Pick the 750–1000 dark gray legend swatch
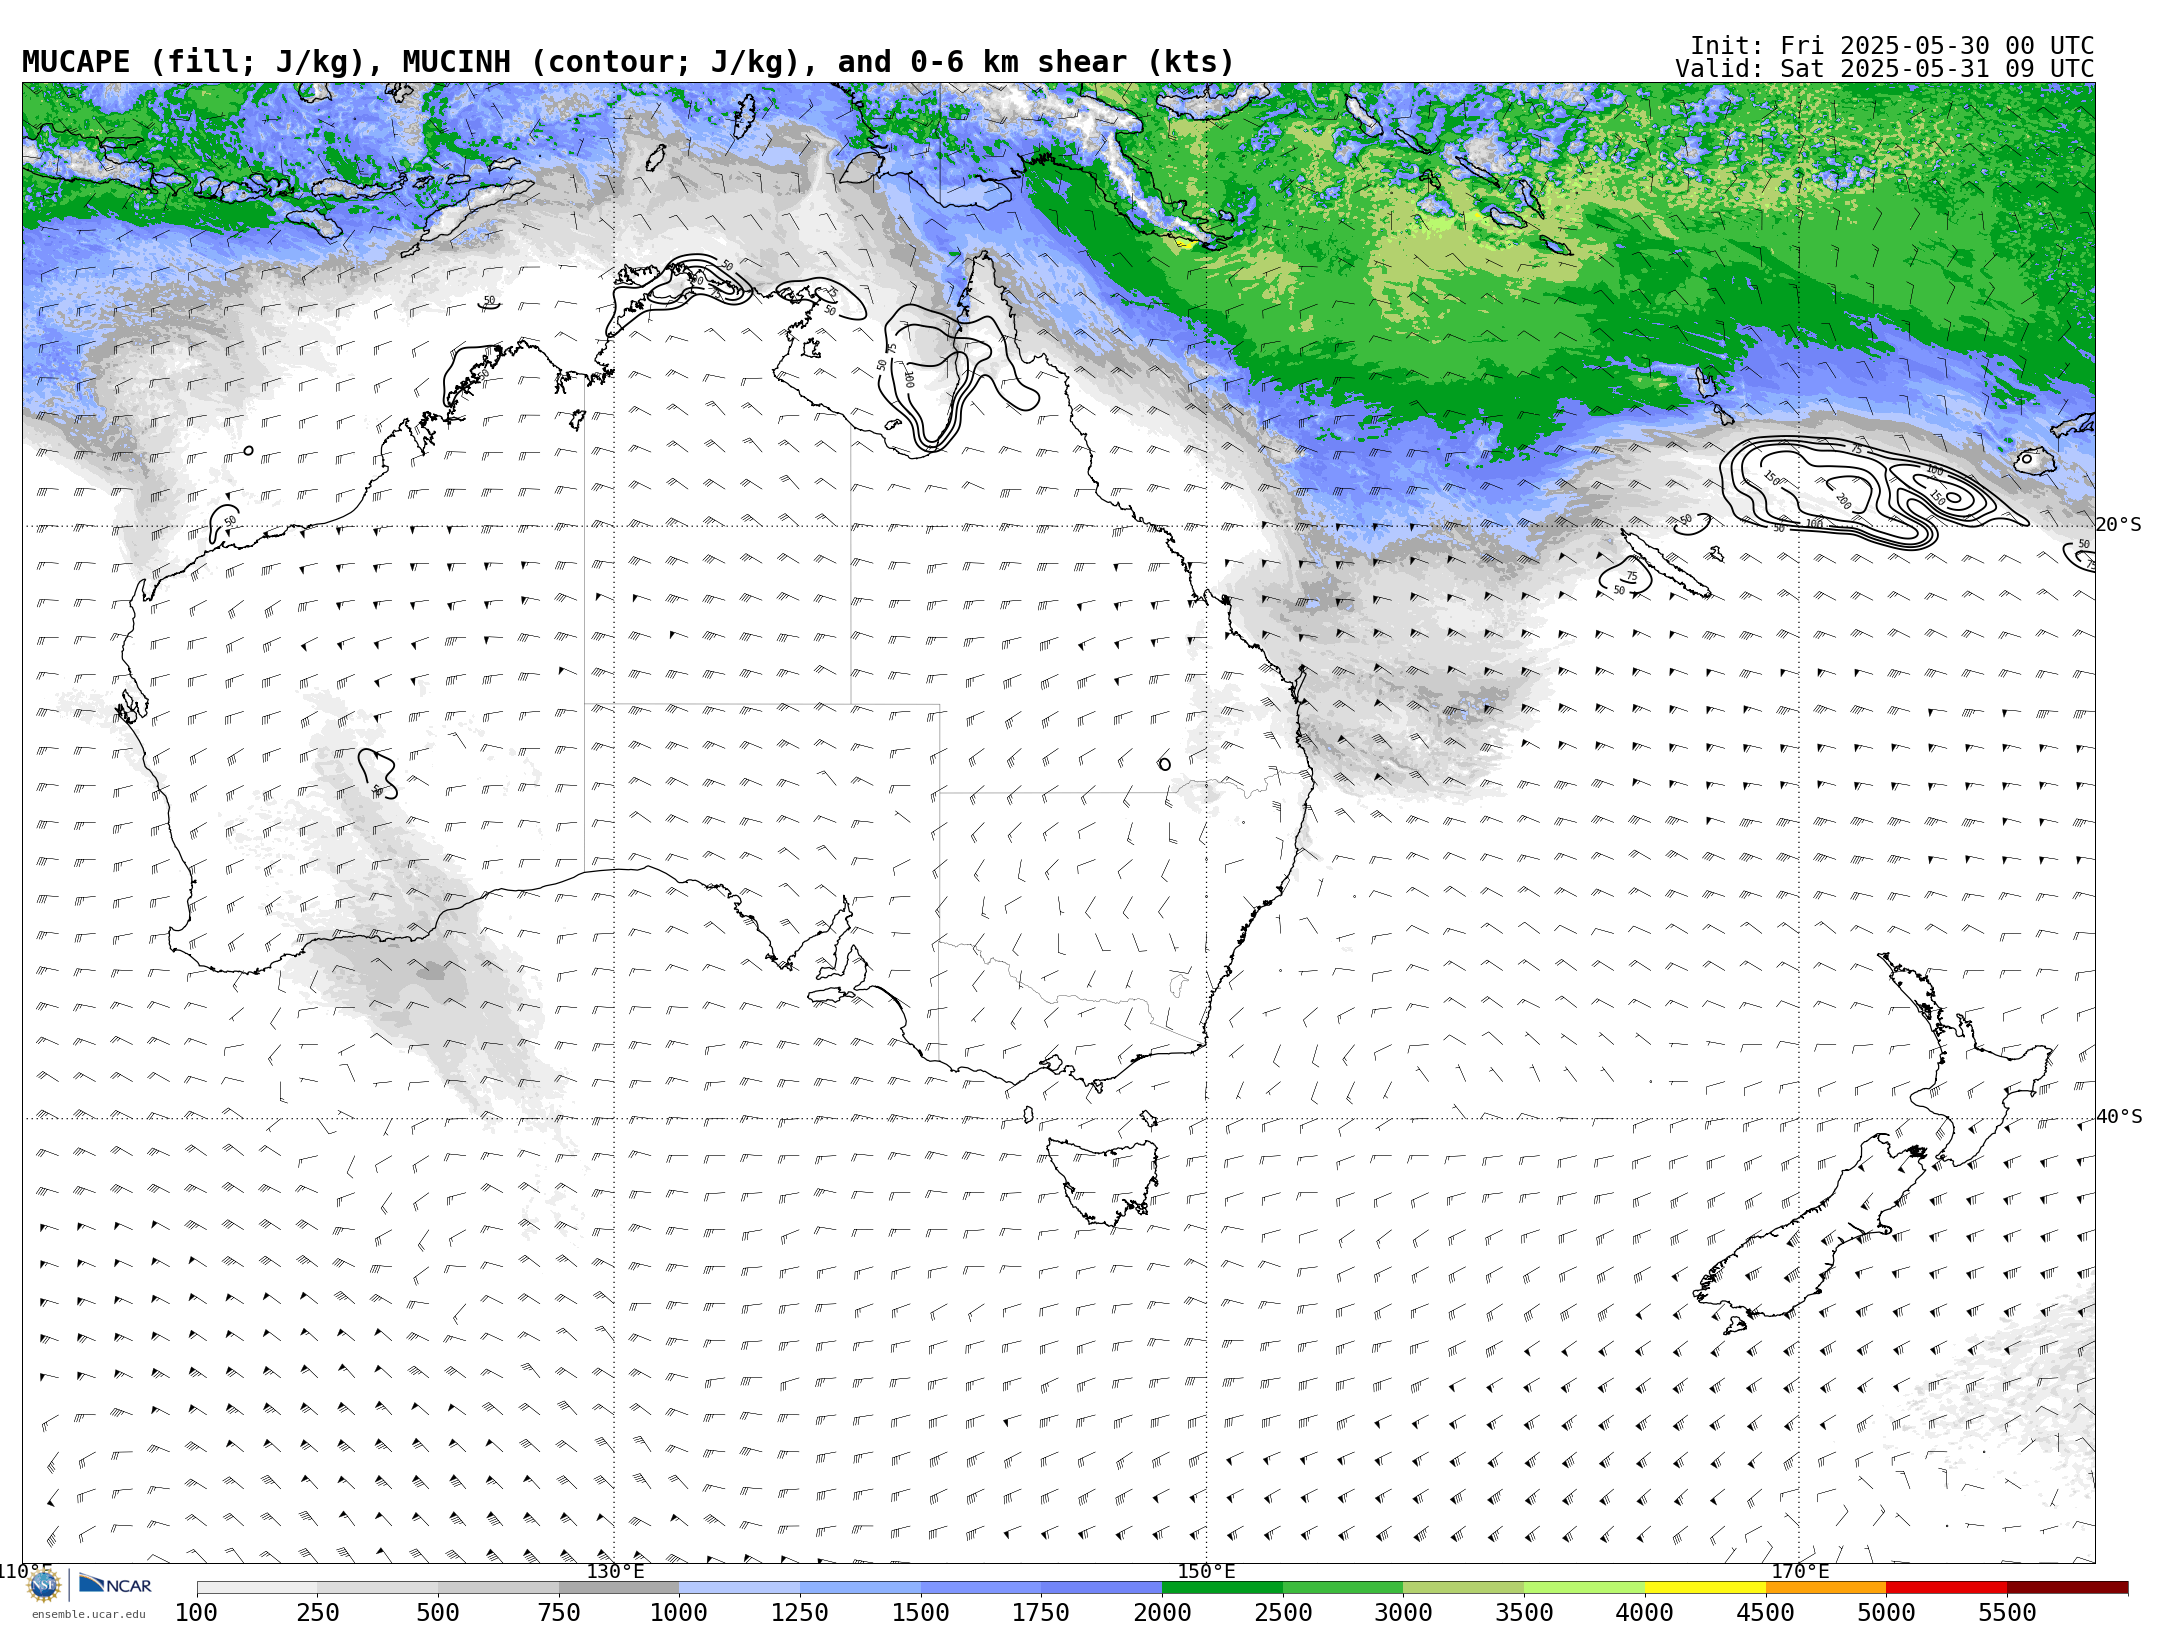The height and width of the screenshot is (1626, 2160). (x=619, y=1588)
